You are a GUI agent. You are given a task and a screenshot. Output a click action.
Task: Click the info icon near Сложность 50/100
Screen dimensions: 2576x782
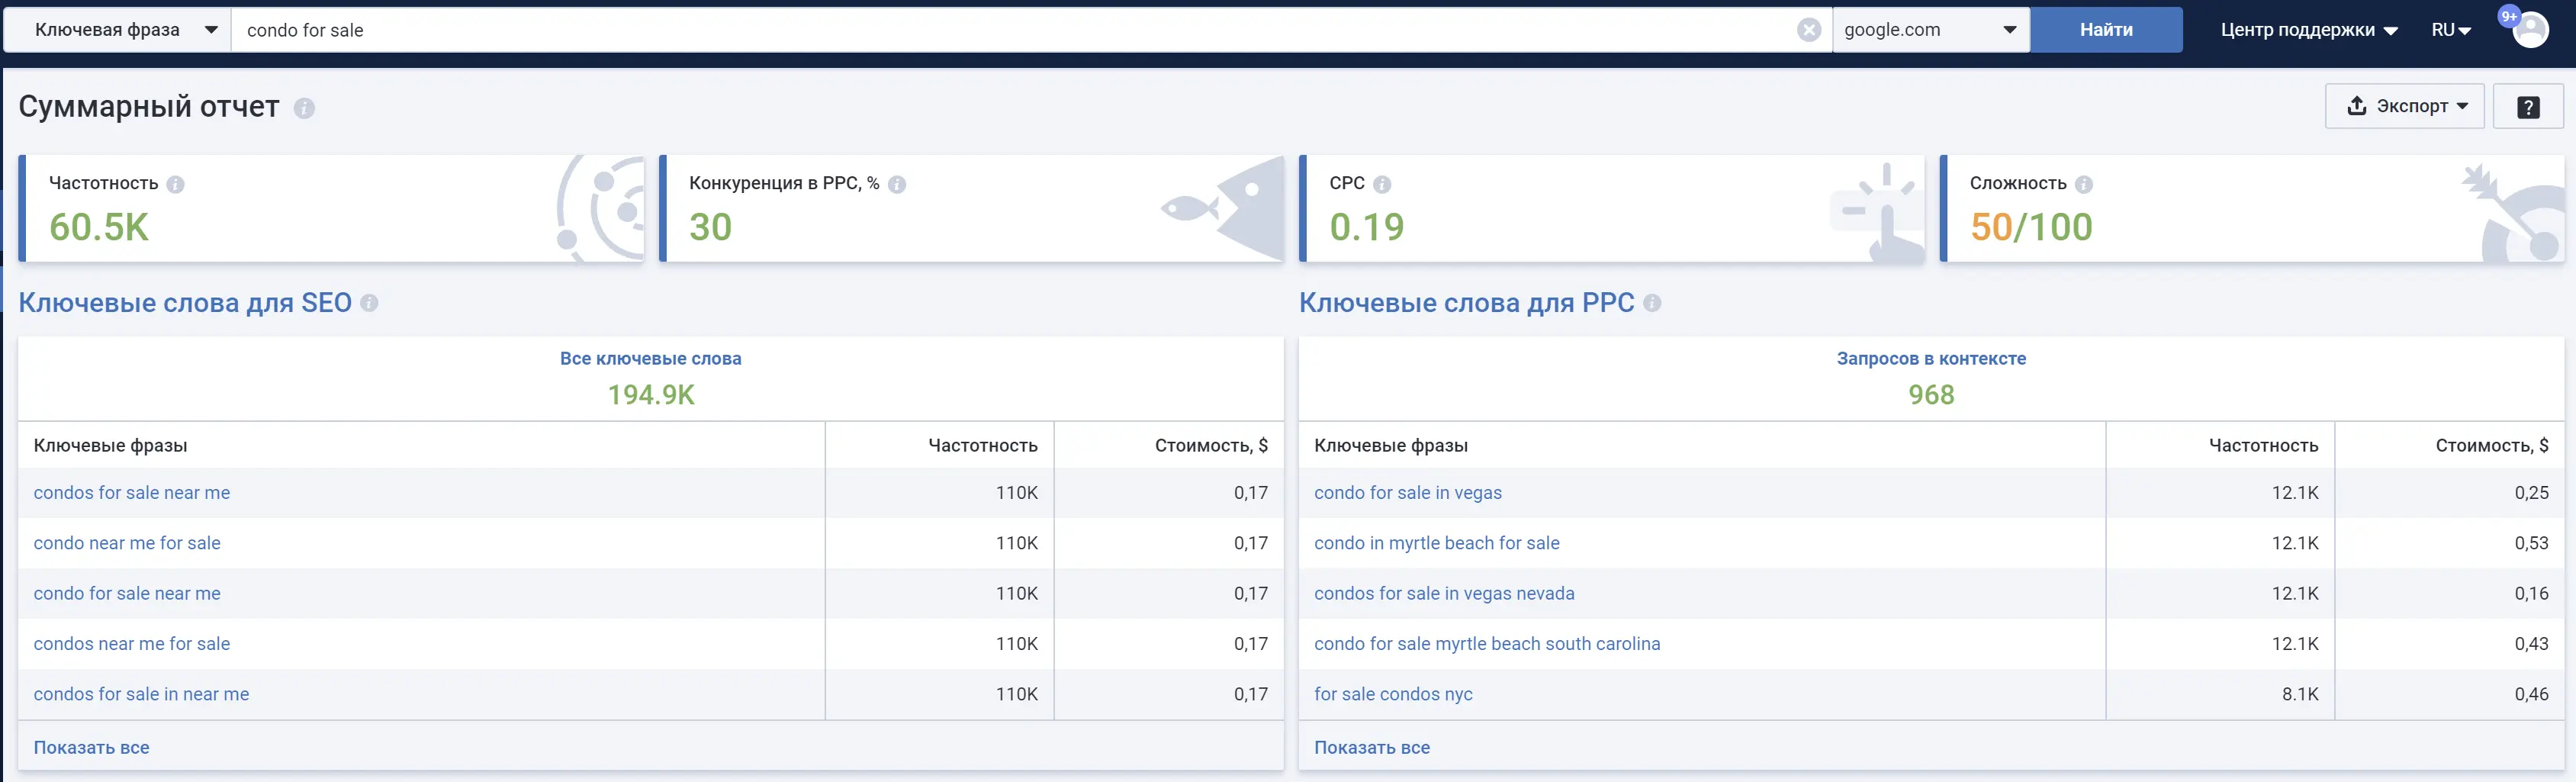[2086, 184]
